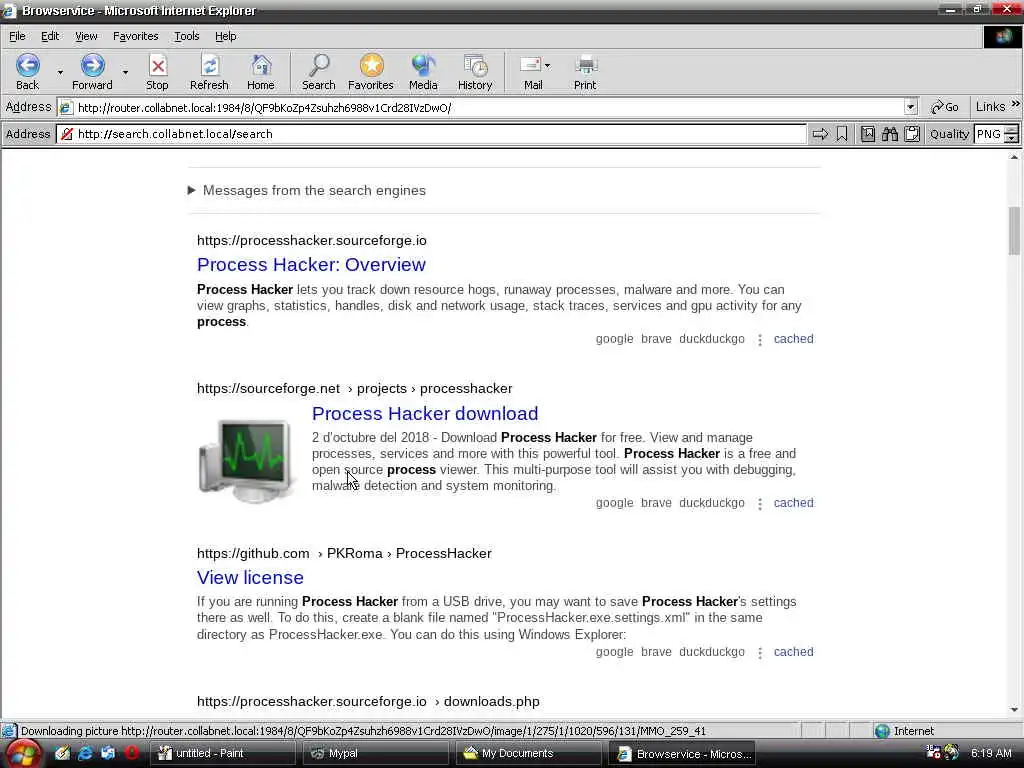Image resolution: width=1024 pixels, height=768 pixels.
Task: Expand the IE address bar dropdown
Action: click(911, 107)
